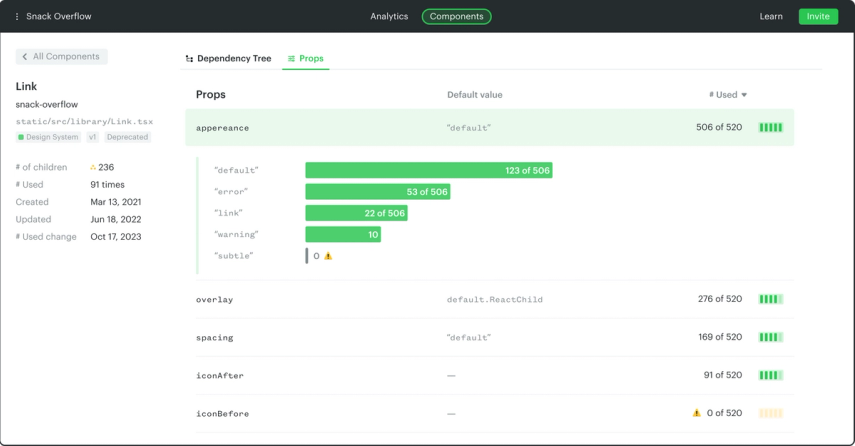Click the appereance usage meter bars
Viewport: 855px width, 446px height.
click(x=771, y=128)
